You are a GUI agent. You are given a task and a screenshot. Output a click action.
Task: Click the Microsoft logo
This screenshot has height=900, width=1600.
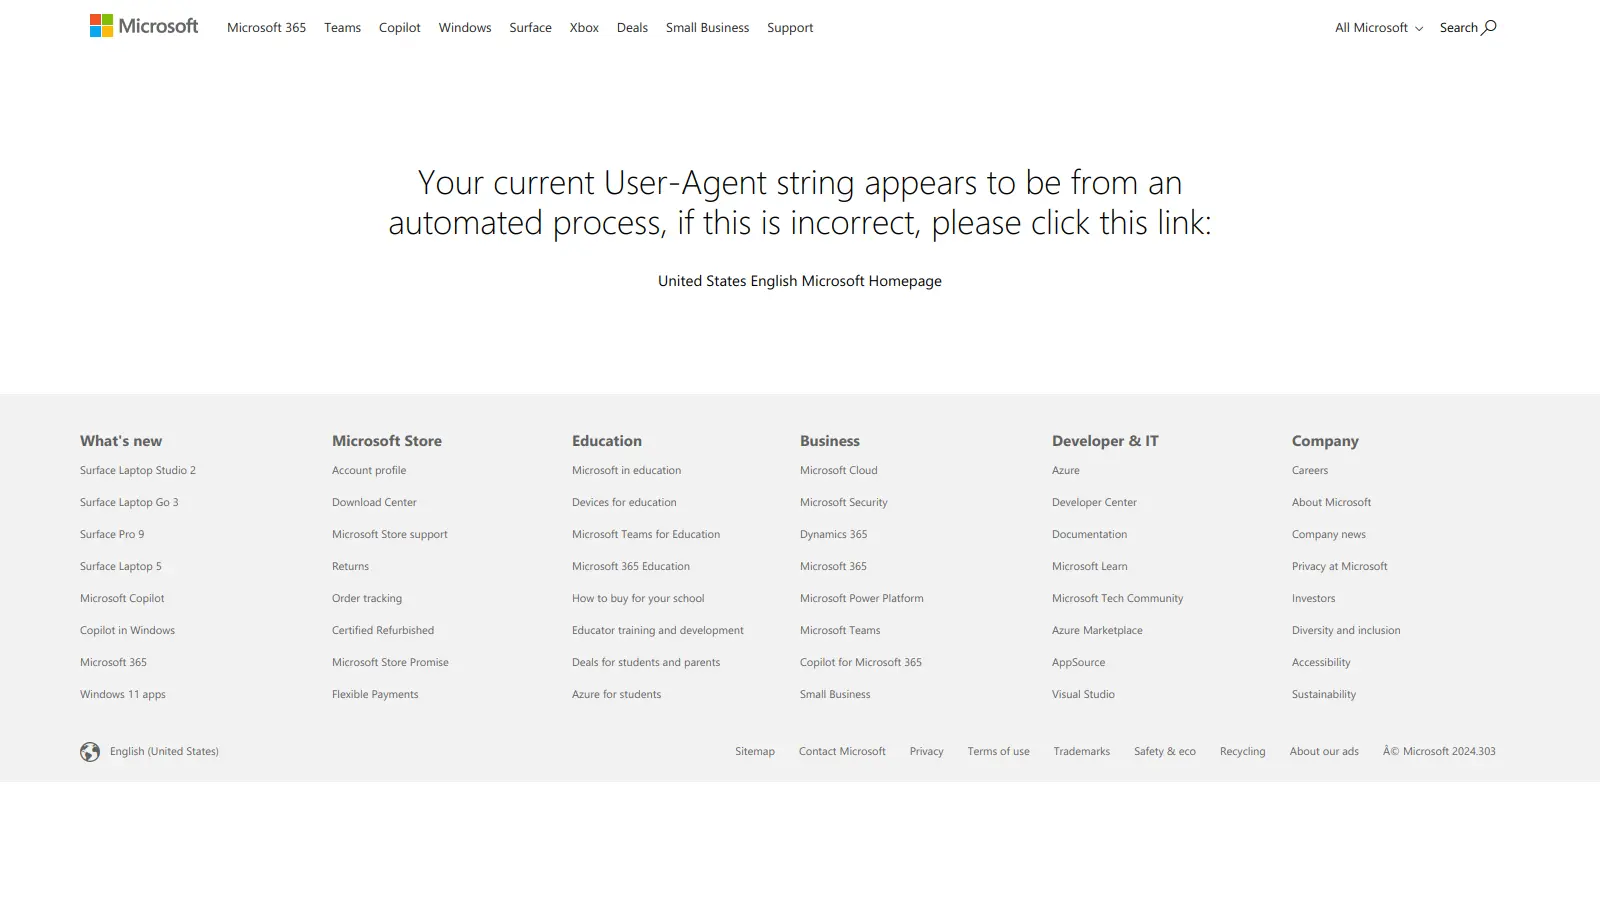[x=143, y=26]
